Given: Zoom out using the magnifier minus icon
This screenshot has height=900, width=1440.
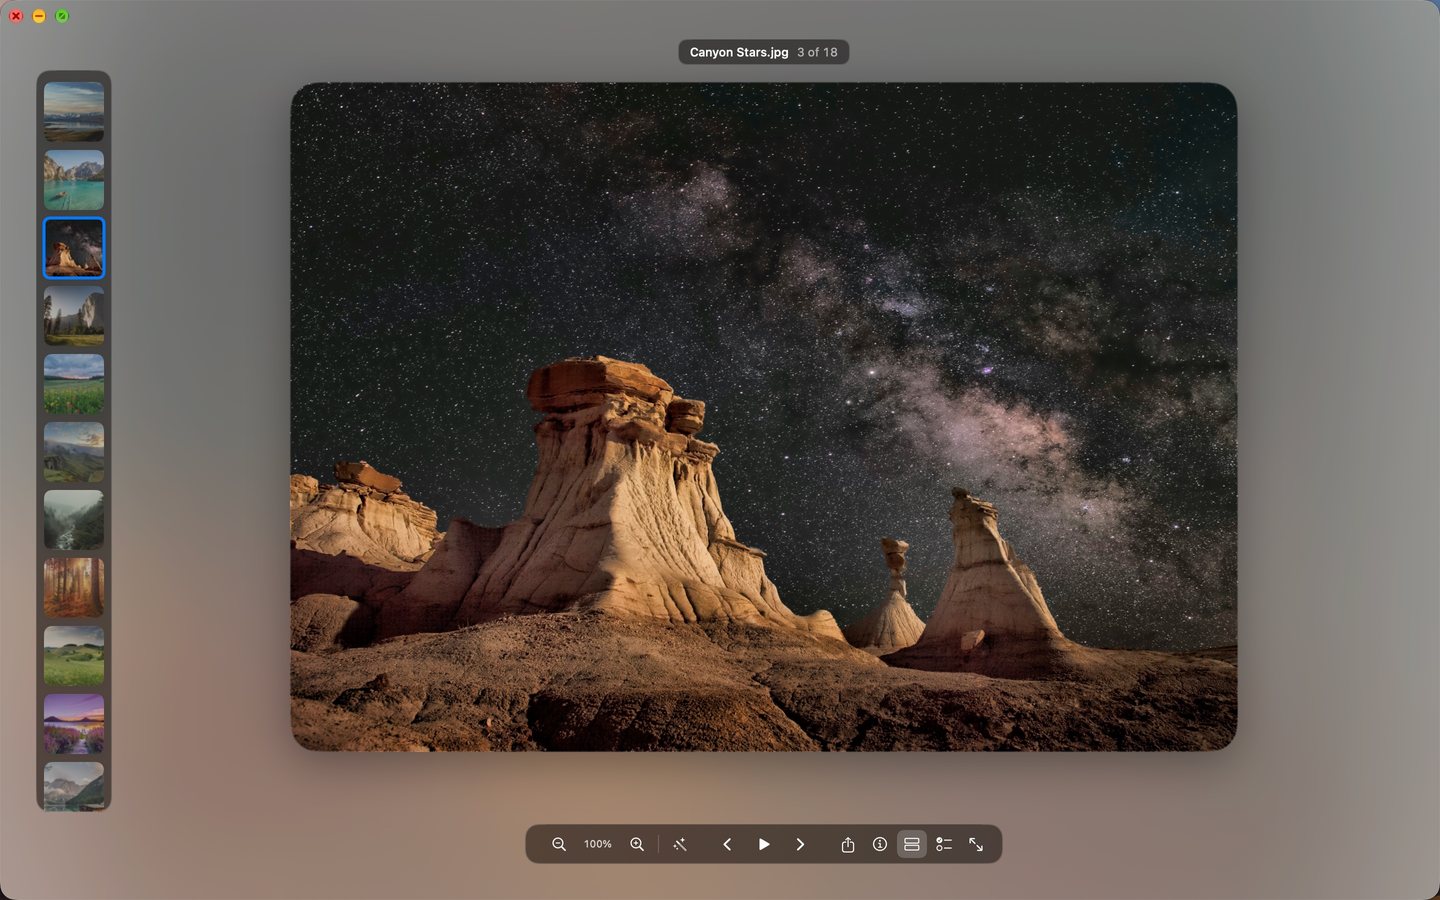Looking at the screenshot, I should [x=559, y=844].
